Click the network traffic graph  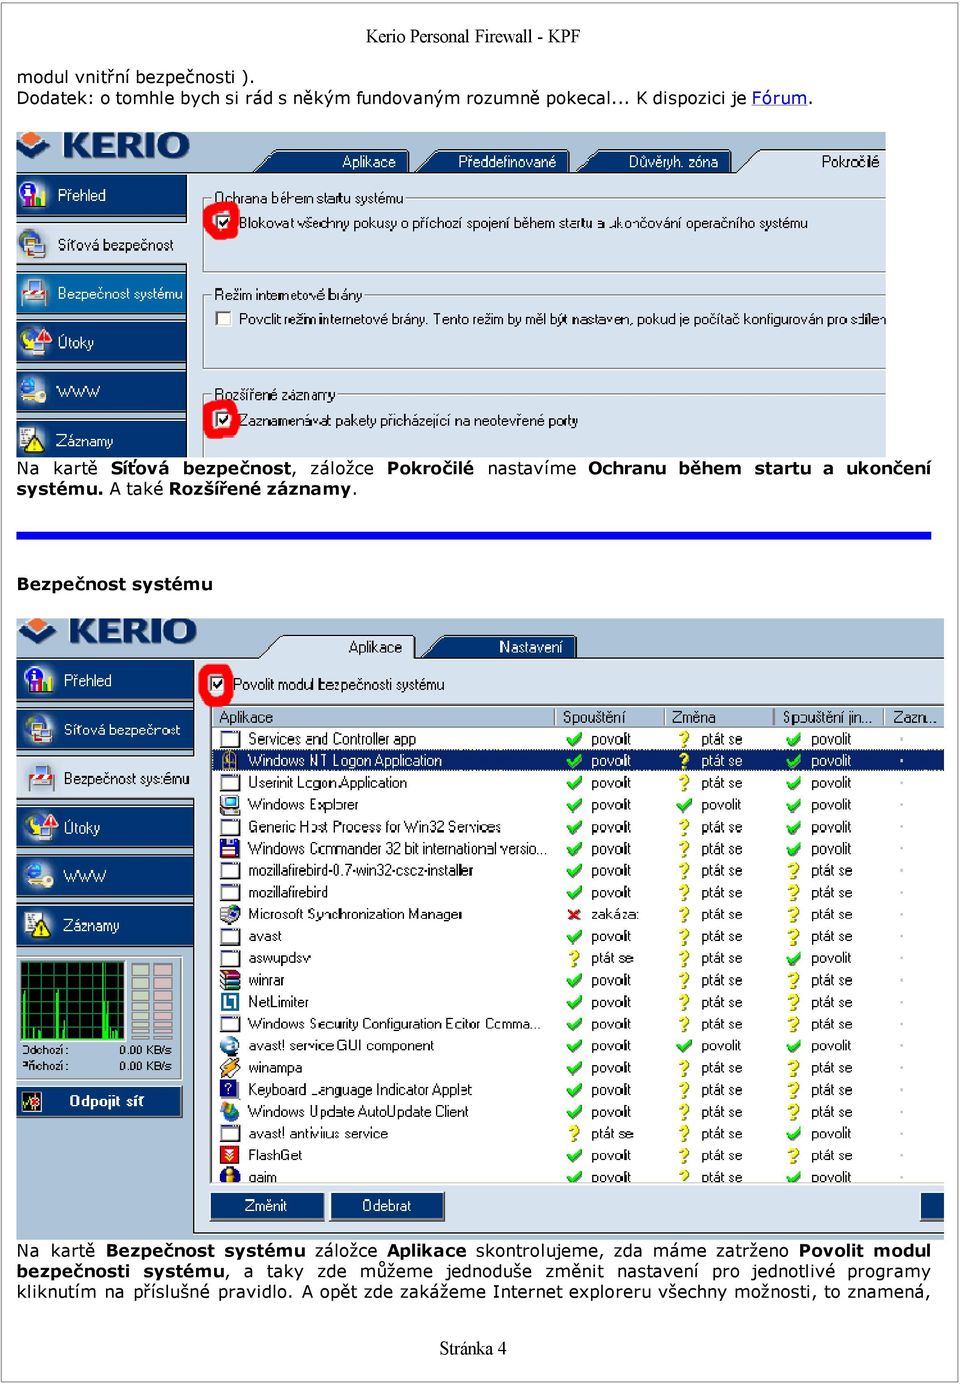pos(73,1000)
